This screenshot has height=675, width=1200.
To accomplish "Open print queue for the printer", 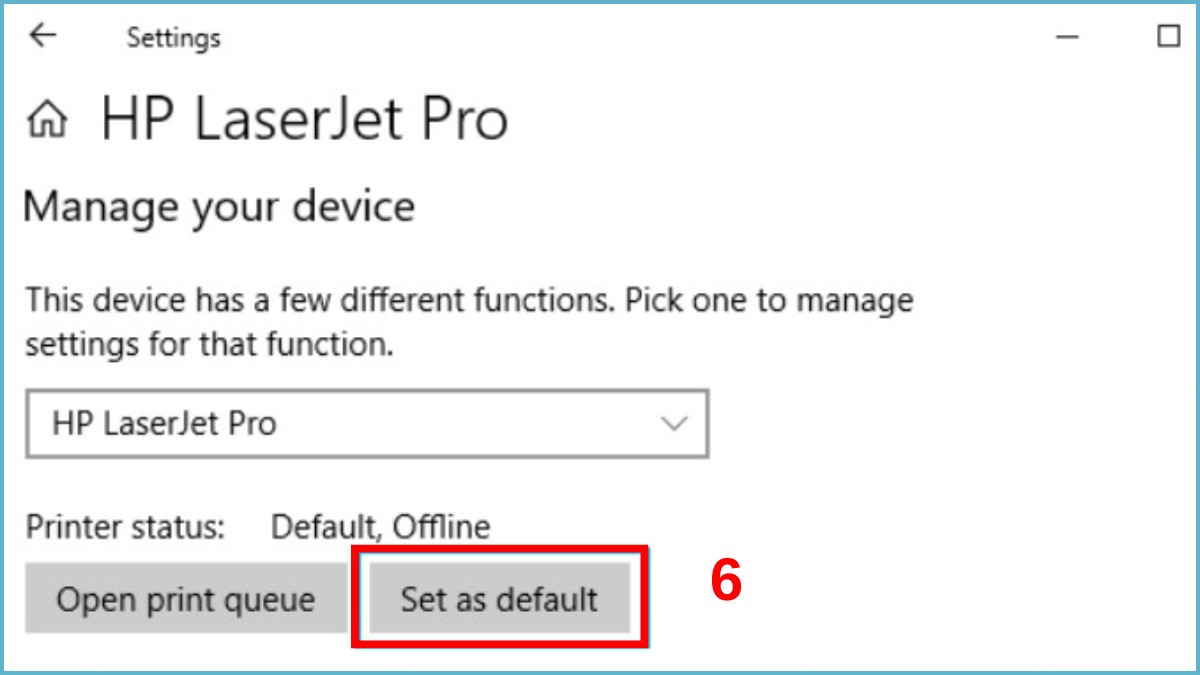I will (x=187, y=598).
